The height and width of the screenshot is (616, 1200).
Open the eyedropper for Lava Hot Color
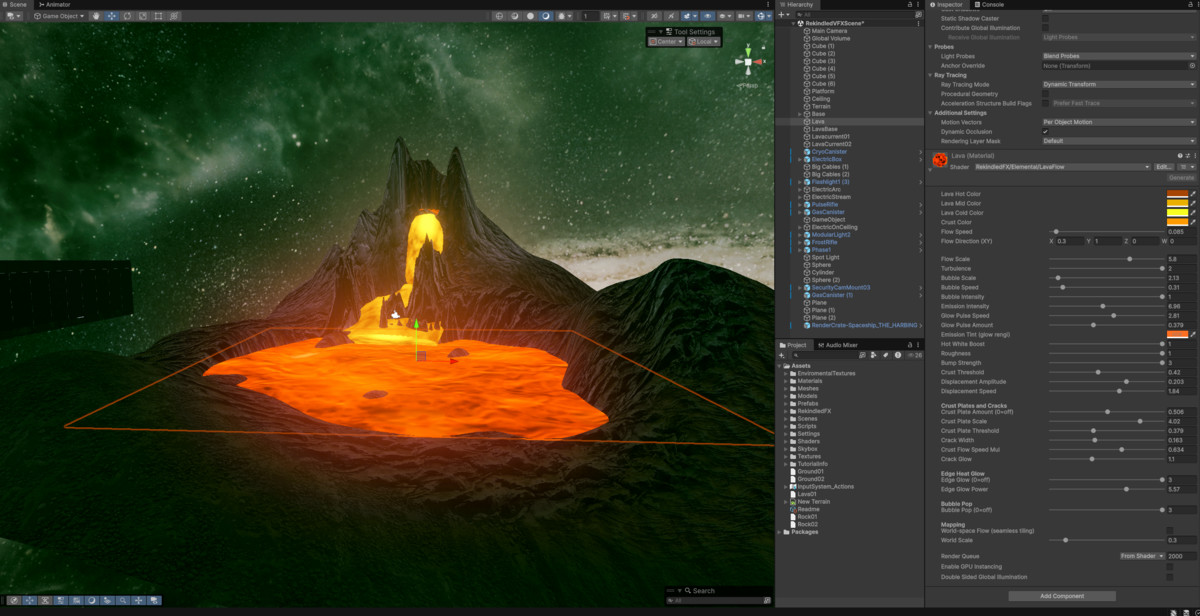1193,194
